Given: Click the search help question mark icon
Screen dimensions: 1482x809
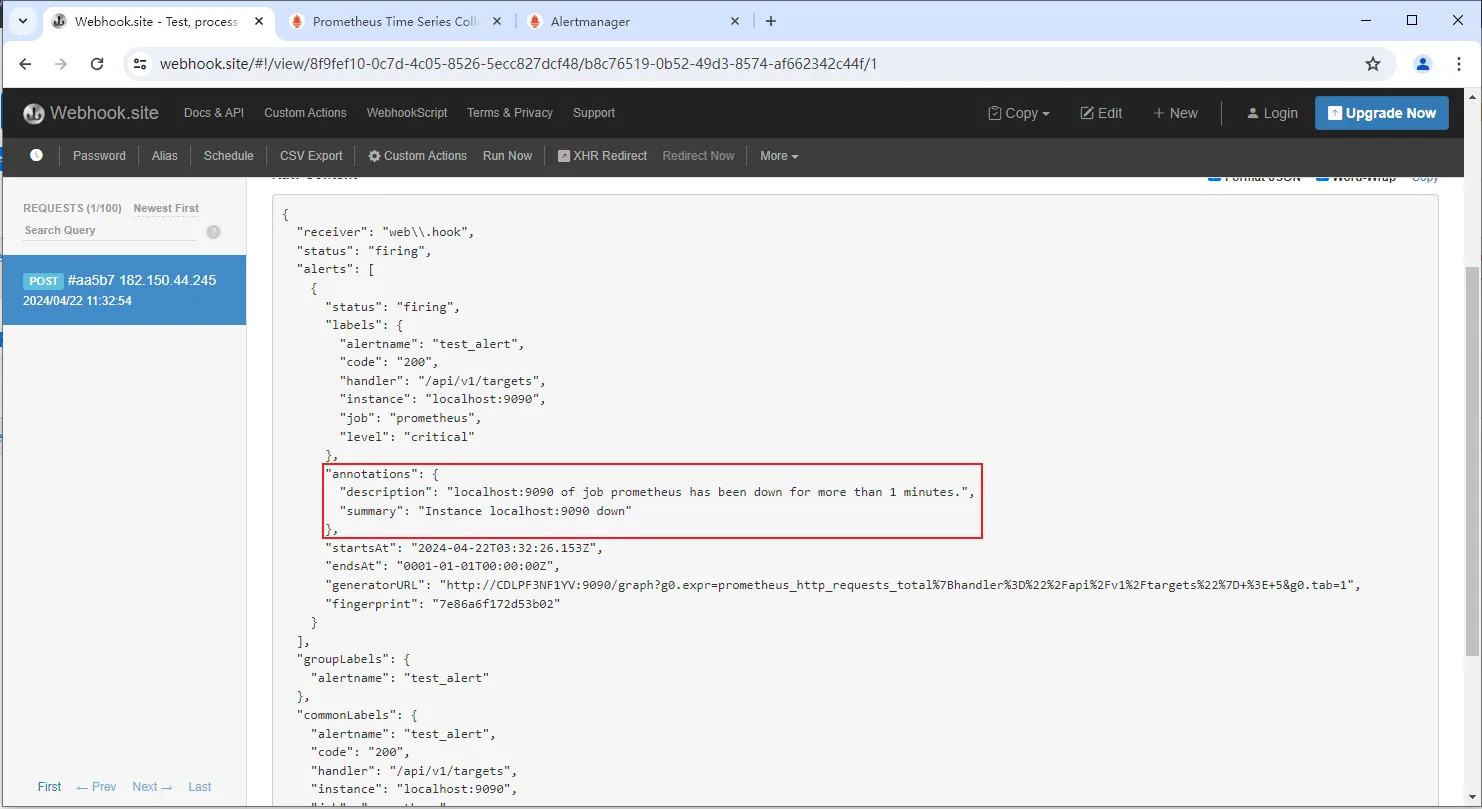Looking at the screenshot, I should point(213,232).
